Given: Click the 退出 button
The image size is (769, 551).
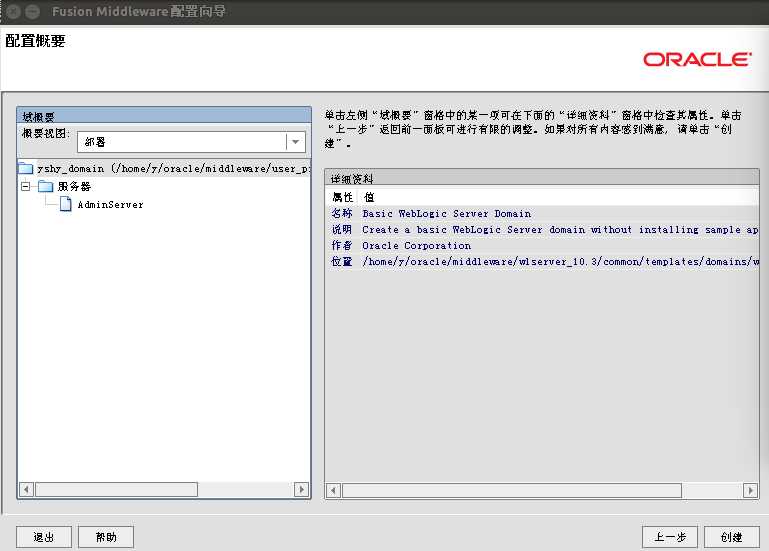Looking at the screenshot, I should 44,537.
